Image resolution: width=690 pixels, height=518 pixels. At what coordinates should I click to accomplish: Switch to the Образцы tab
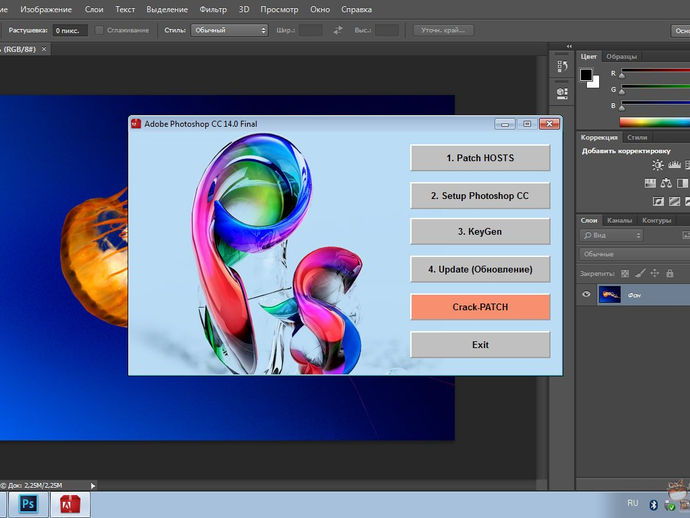click(621, 56)
